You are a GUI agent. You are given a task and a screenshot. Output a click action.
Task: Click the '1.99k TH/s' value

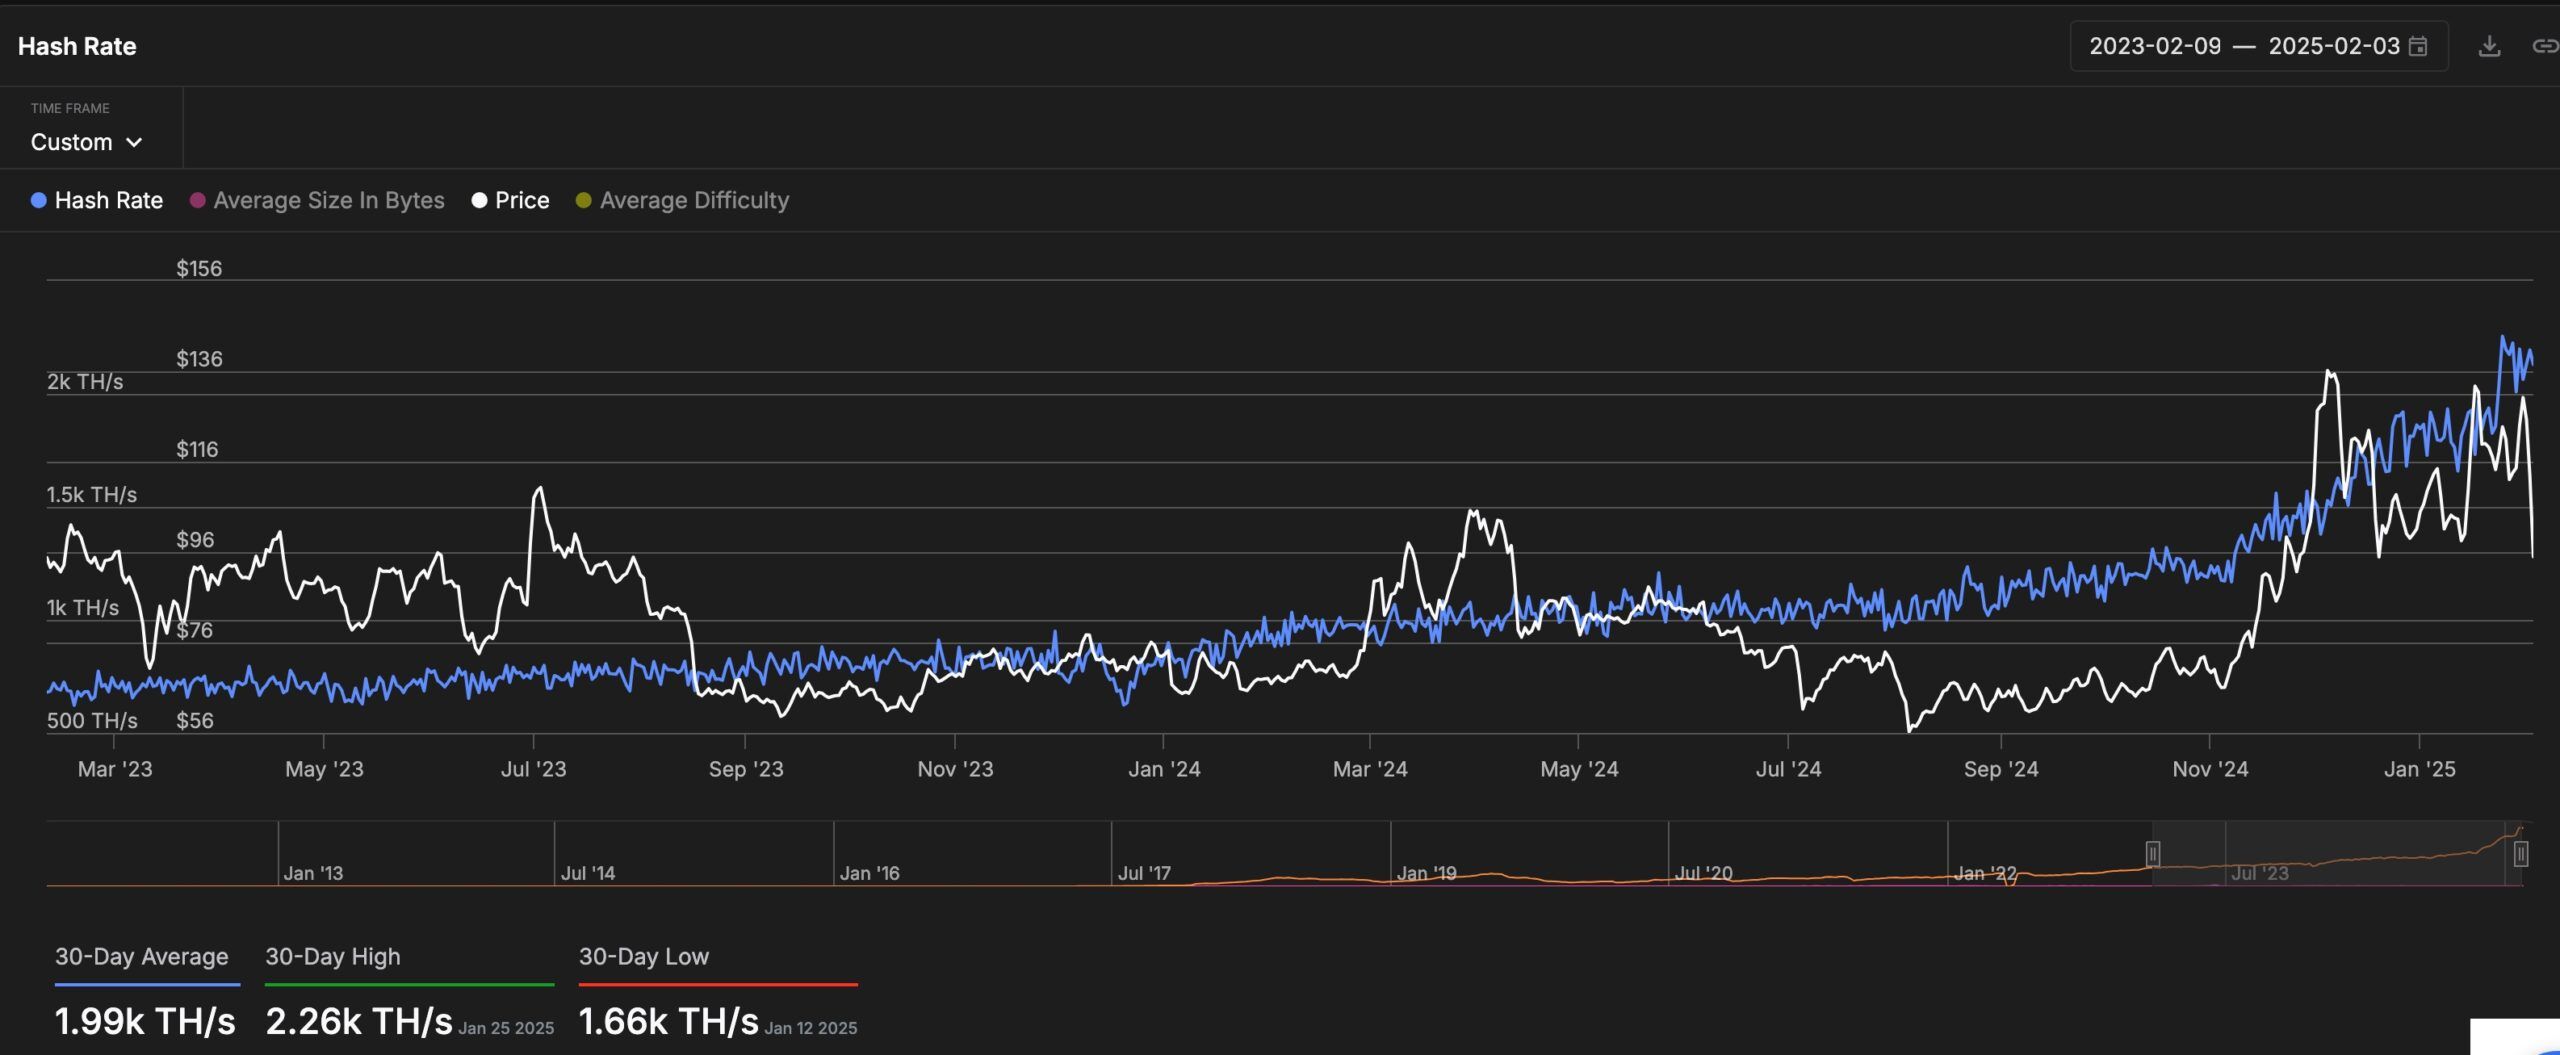(x=145, y=1021)
